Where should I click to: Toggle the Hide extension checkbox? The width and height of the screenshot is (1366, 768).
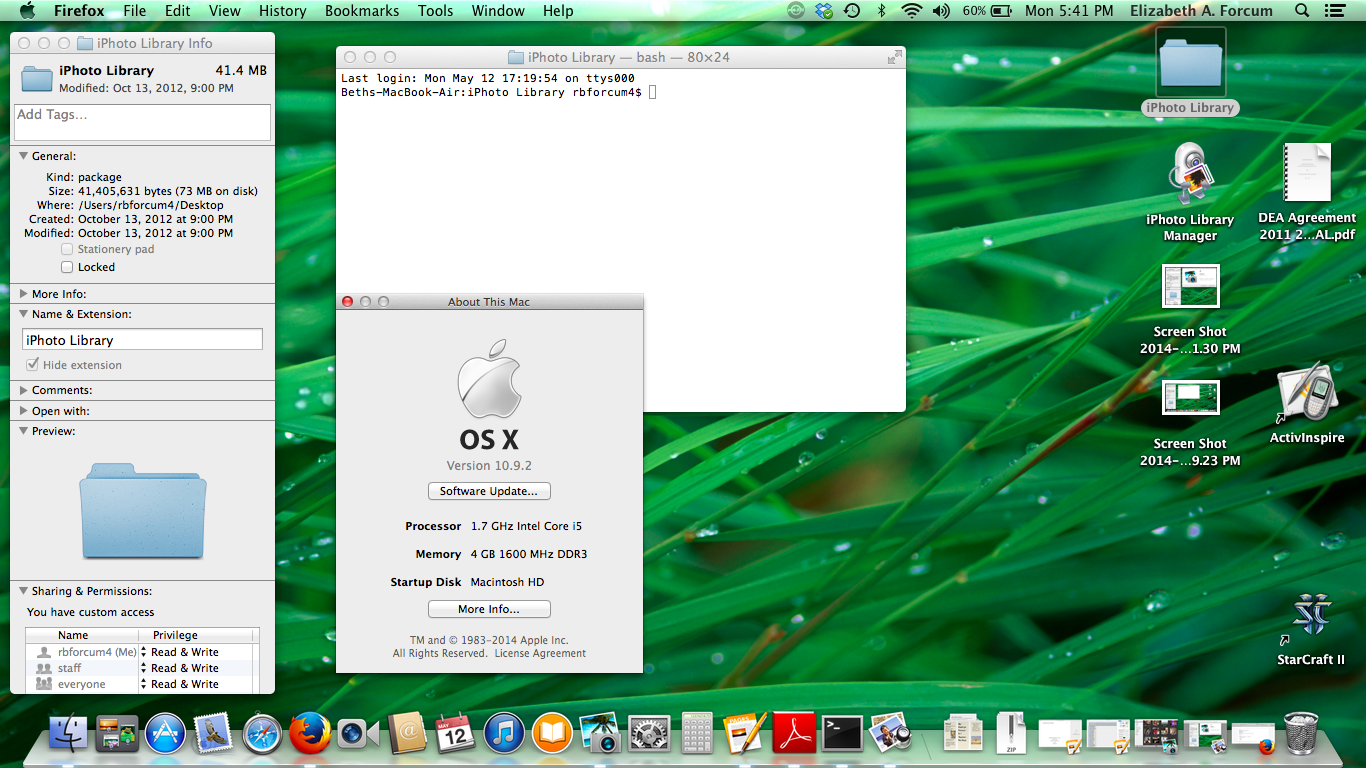[x=33, y=365]
